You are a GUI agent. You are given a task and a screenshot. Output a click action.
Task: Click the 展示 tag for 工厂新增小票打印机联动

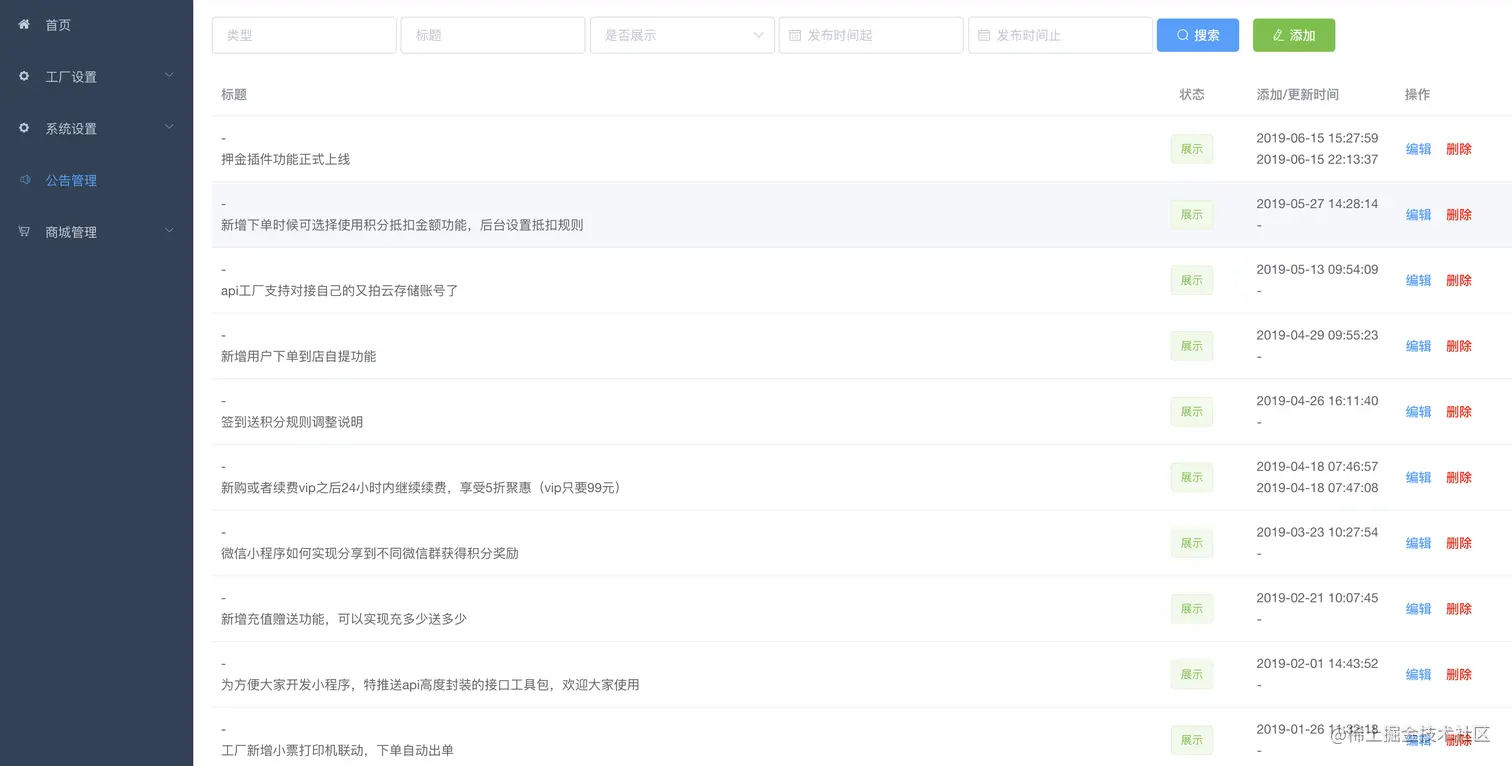(1192, 740)
